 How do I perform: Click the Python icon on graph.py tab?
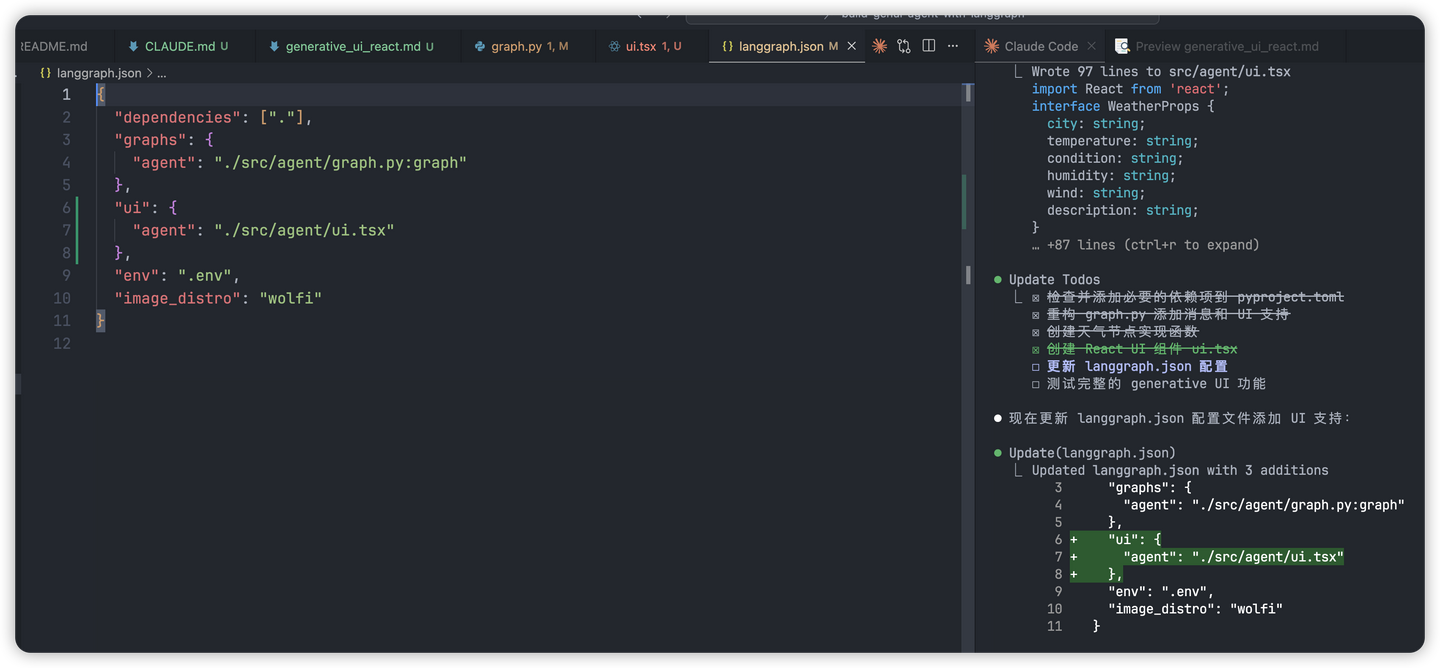480,46
